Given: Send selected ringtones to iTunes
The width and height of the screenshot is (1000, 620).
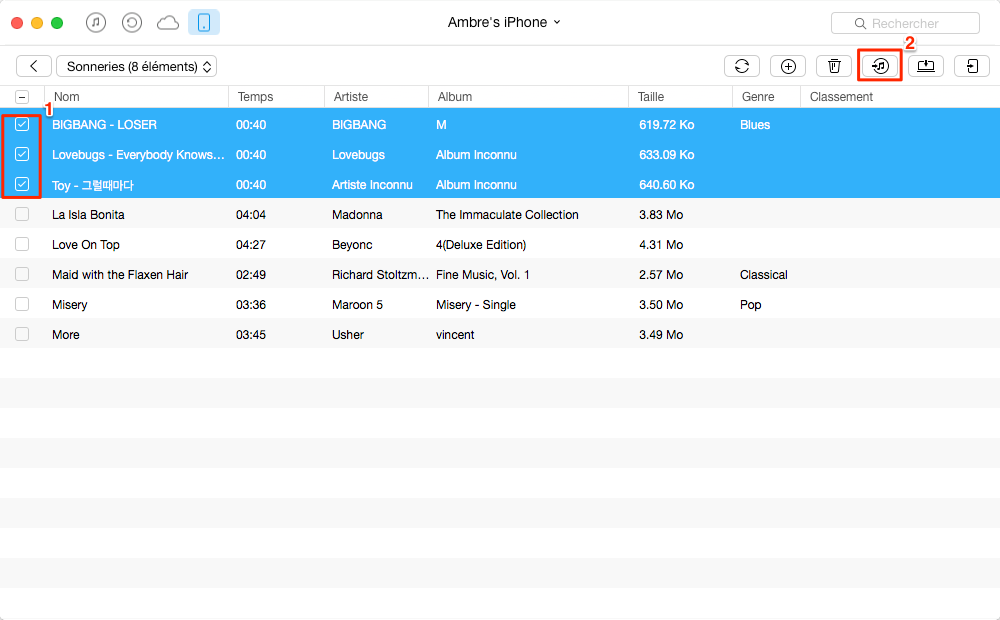Looking at the screenshot, I should click(x=880, y=66).
